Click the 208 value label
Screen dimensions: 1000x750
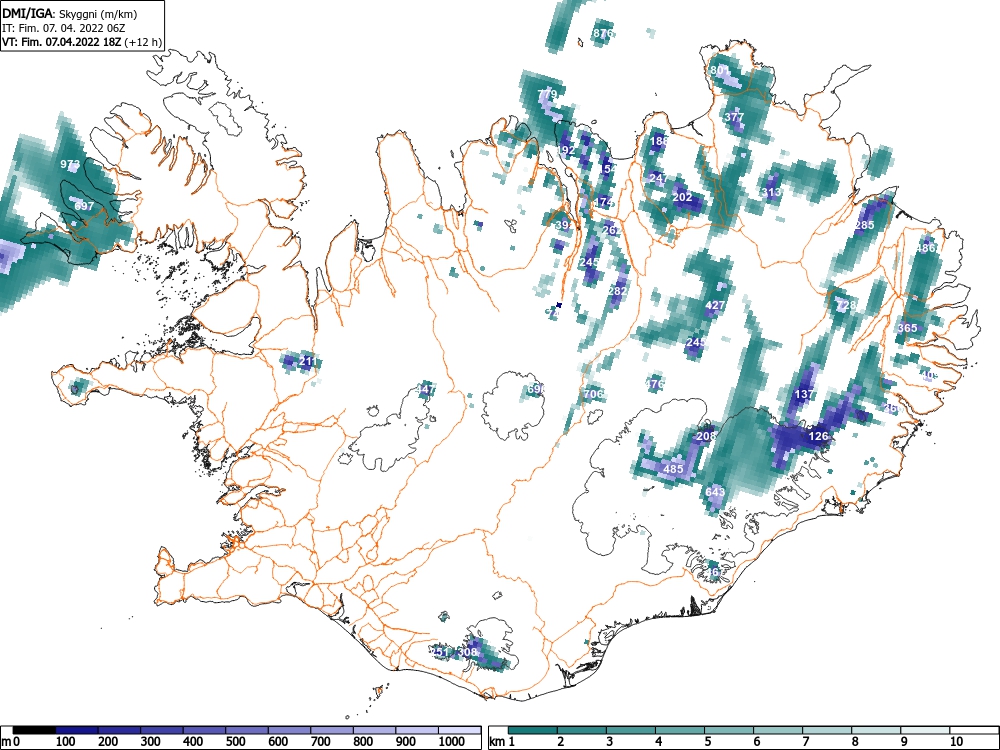pyautogui.click(x=705, y=436)
